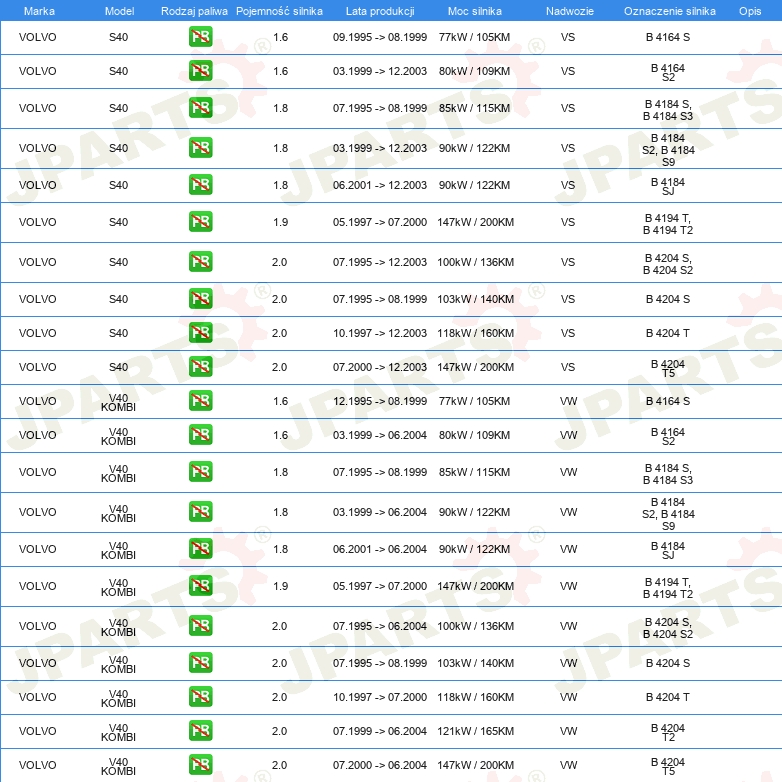Click the petrol icon for S40 77kW/105KM row
The height and width of the screenshot is (782, 782).
pos(200,37)
